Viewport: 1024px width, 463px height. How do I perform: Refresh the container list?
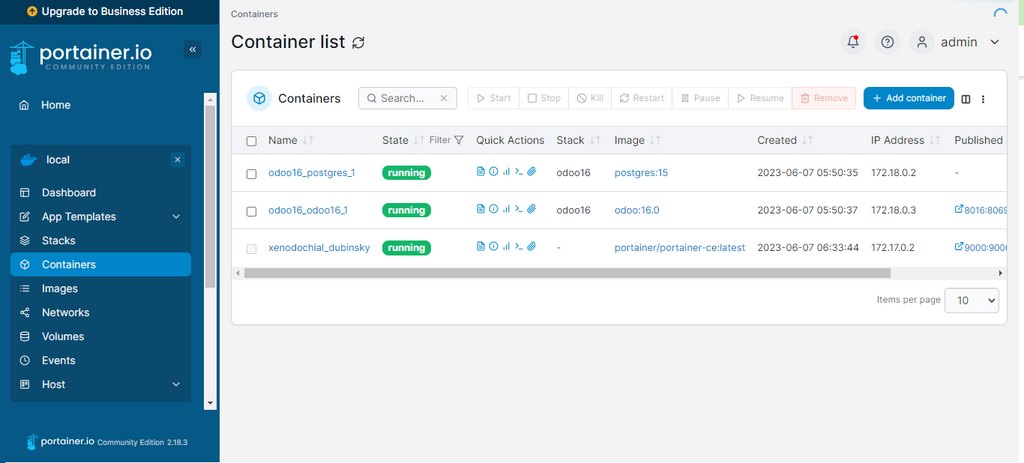pyautogui.click(x=359, y=43)
